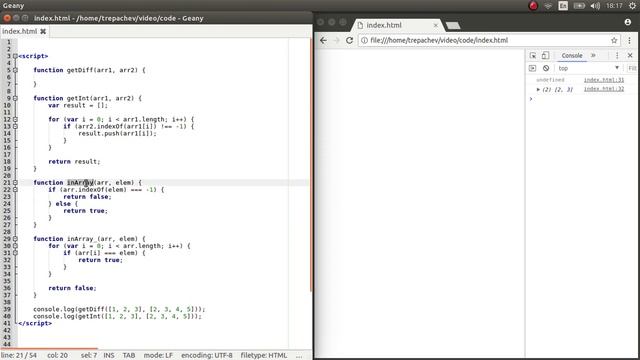The image size is (640, 360).
Task: Collapse inArray_ function fold on line 29
Action: pos(15,239)
